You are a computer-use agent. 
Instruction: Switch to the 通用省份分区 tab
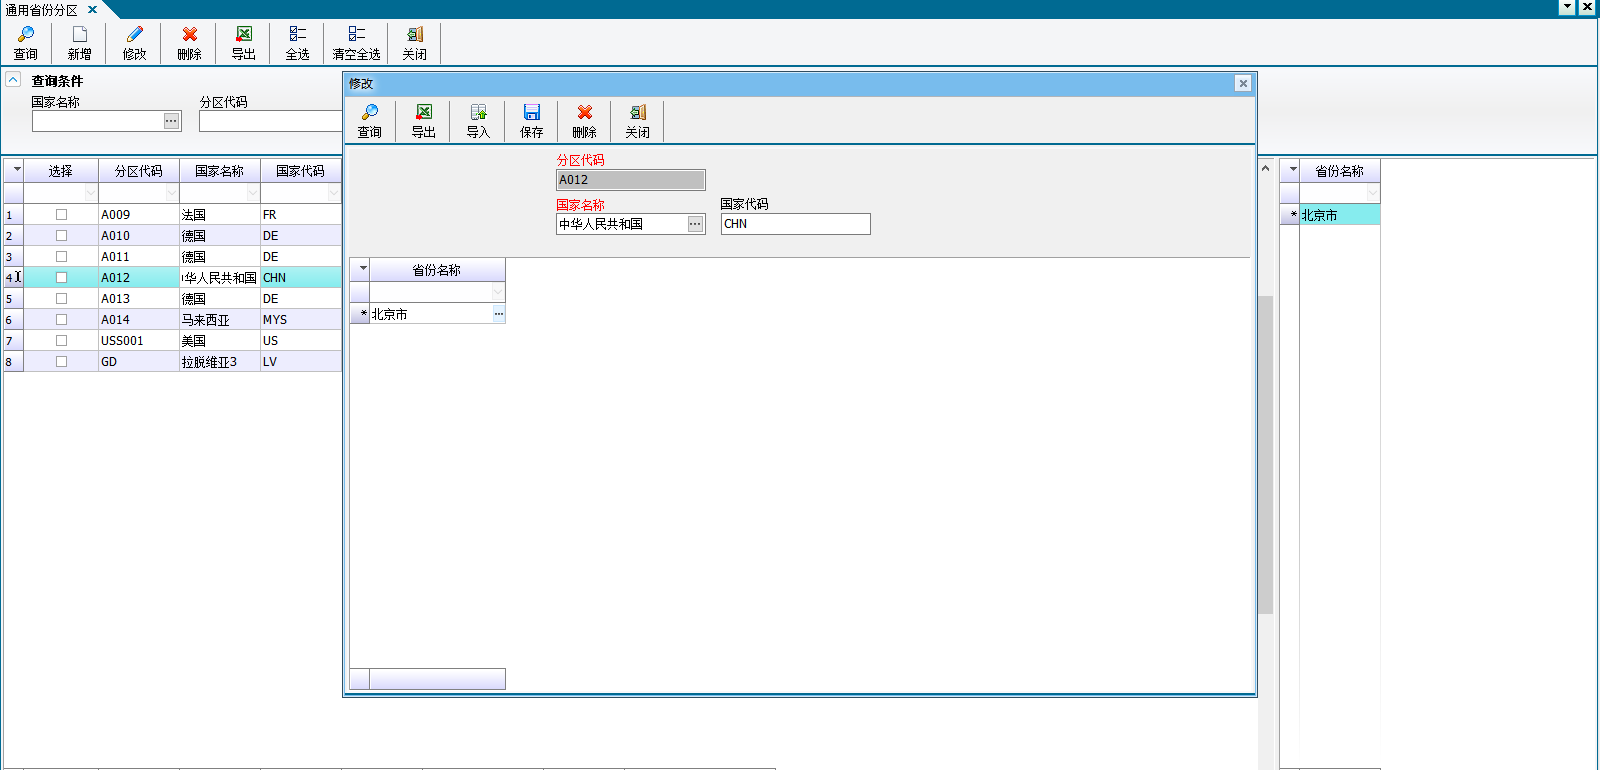tap(42, 10)
